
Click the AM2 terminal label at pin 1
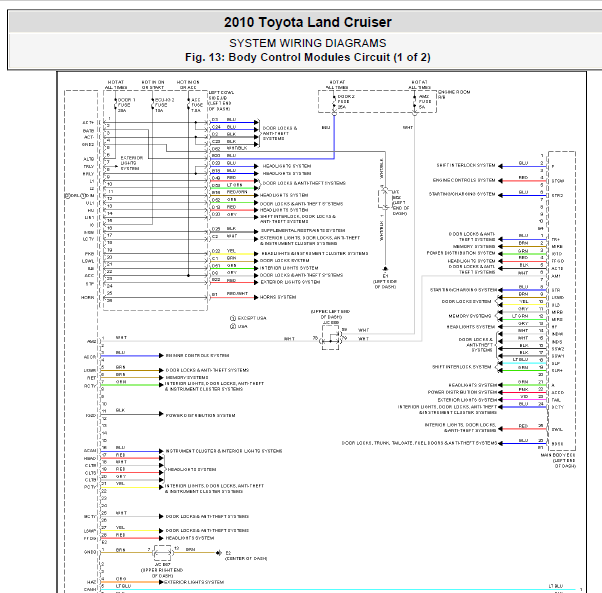coord(91,341)
